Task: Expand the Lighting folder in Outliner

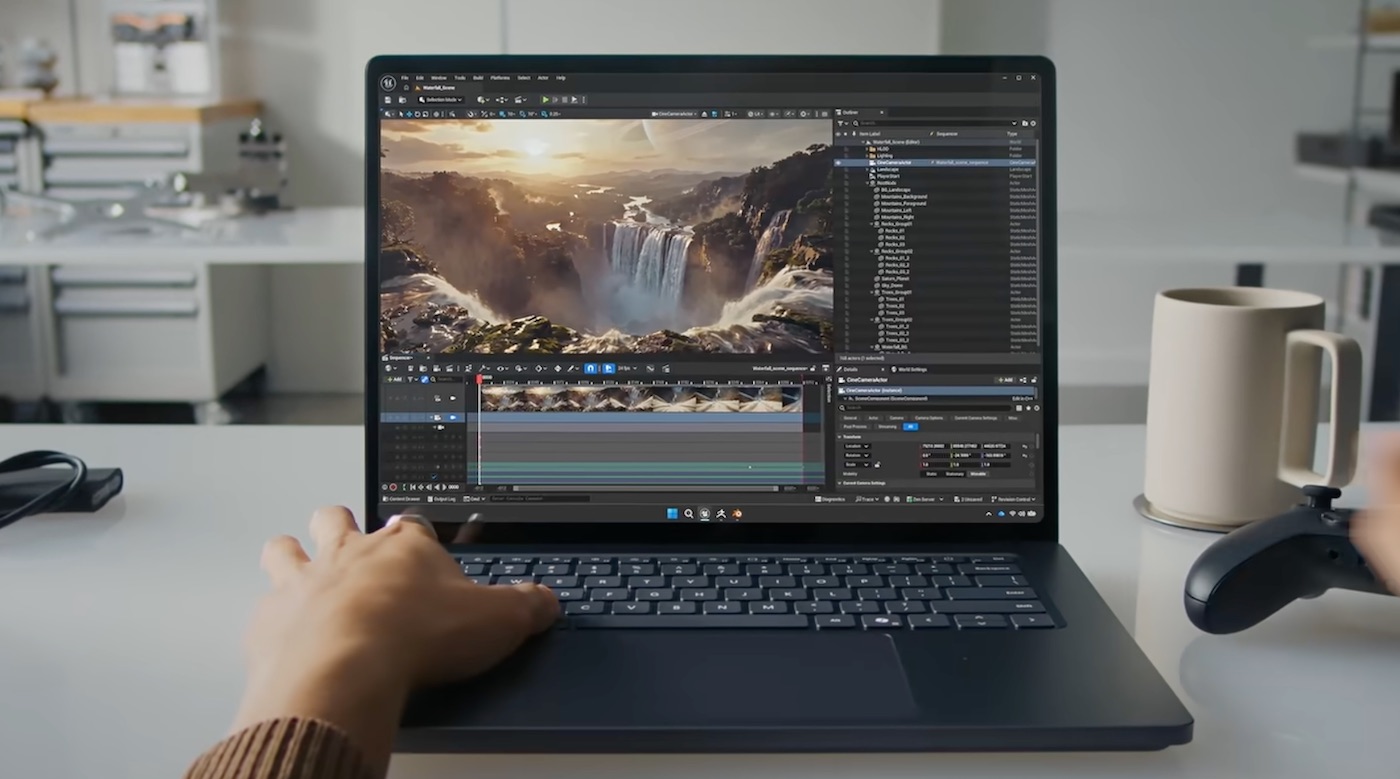Action: [867, 156]
